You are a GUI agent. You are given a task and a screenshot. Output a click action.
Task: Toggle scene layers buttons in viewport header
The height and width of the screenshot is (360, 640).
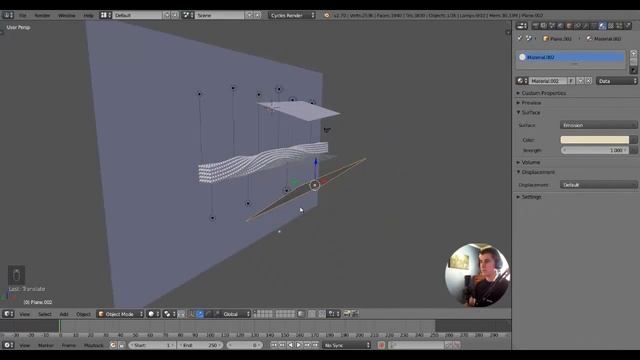pyautogui.click(x=274, y=314)
